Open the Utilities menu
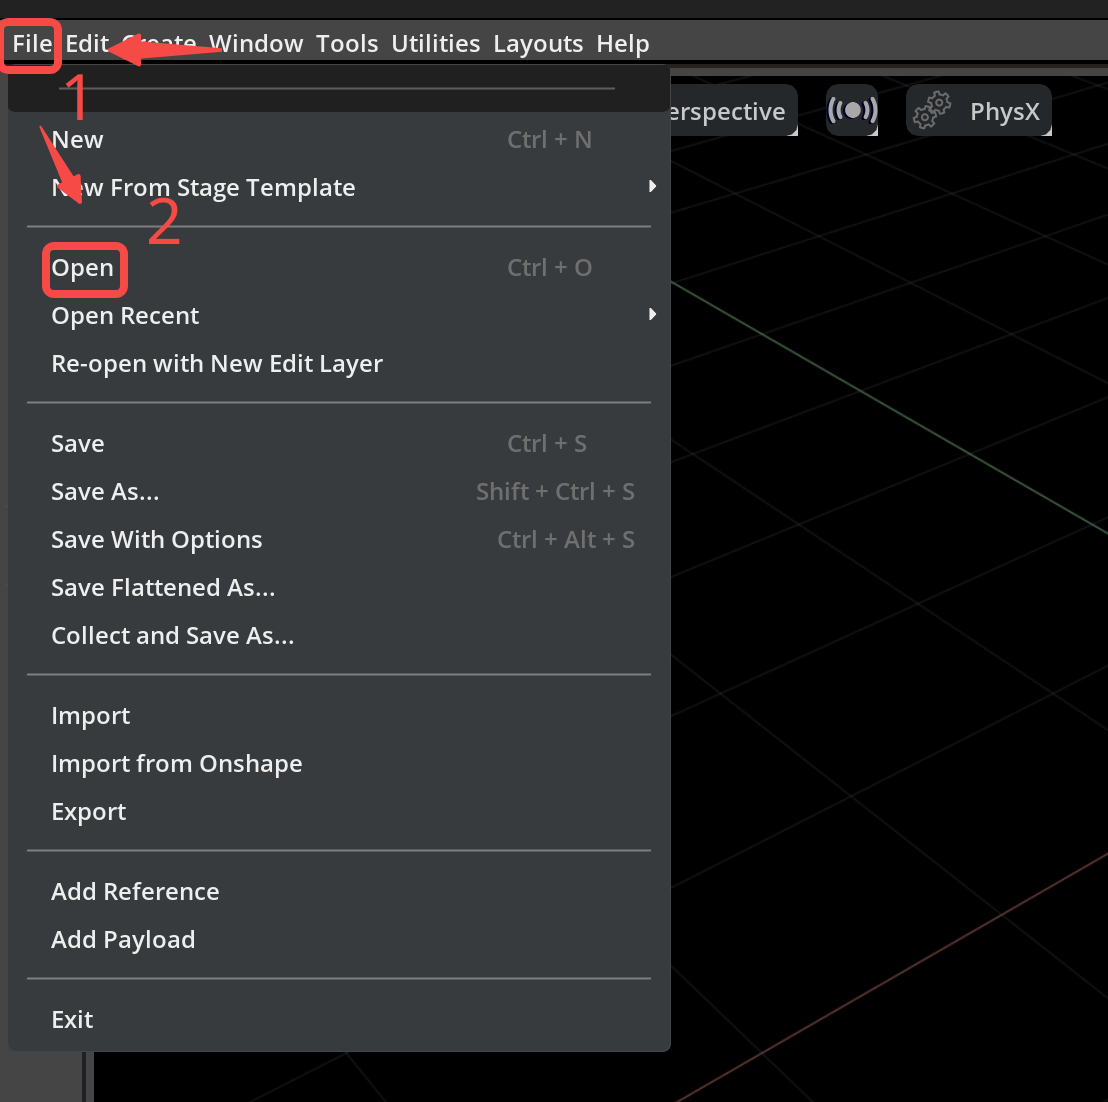Viewport: 1108px width, 1102px height. coord(435,44)
